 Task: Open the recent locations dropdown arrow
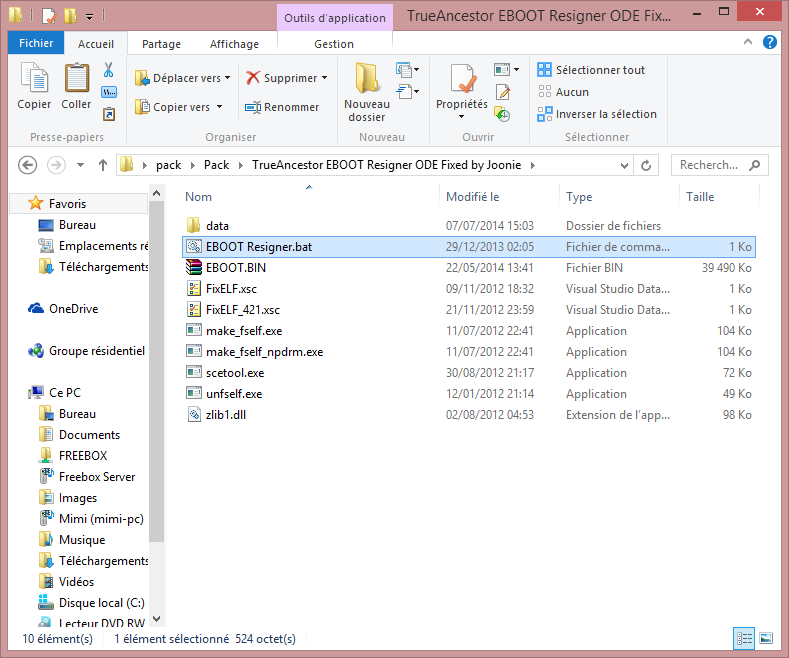click(x=81, y=165)
